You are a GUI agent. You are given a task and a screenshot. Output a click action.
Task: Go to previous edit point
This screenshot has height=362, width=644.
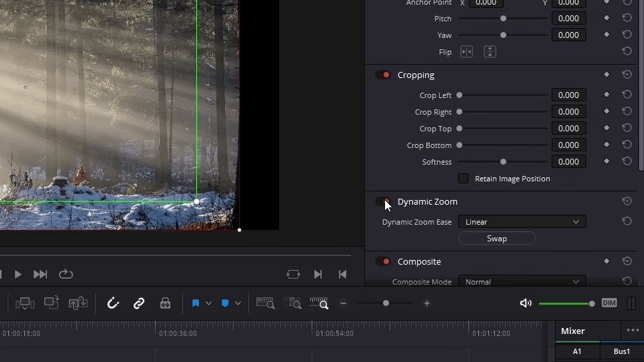pos(343,274)
